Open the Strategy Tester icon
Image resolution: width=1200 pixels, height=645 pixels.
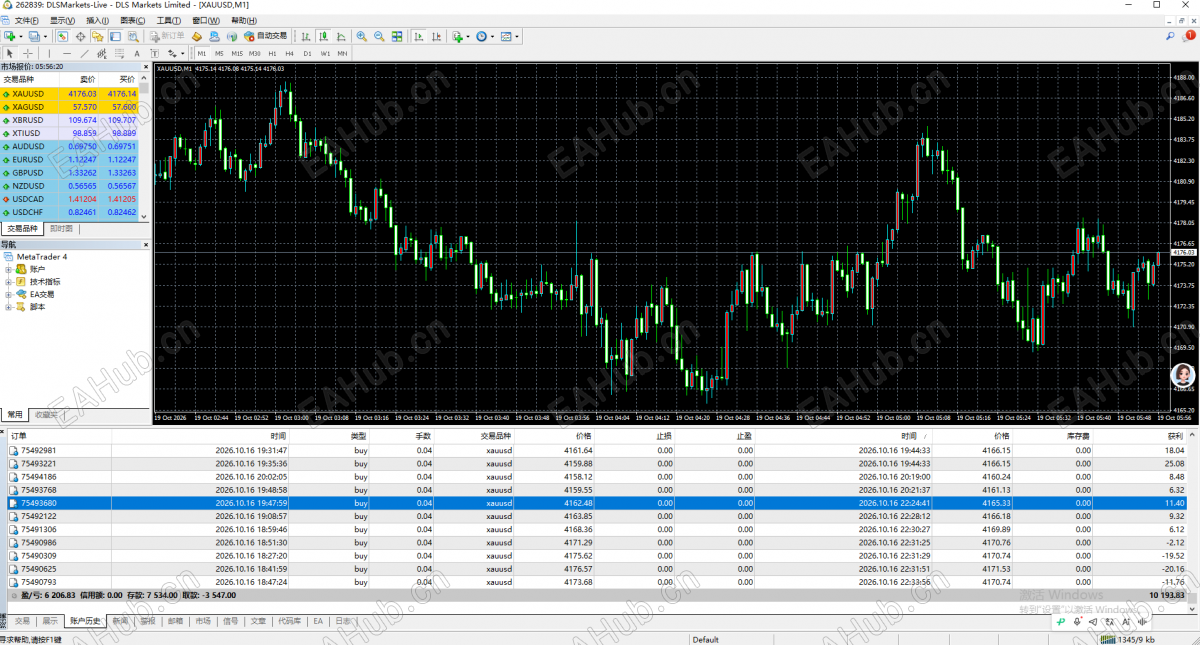[133, 36]
